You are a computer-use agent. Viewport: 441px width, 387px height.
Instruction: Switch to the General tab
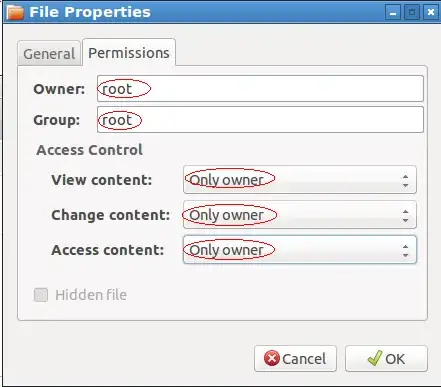(x=49, y=53)
